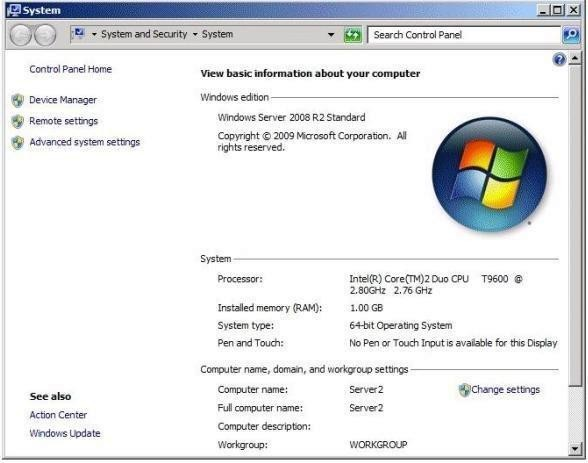
Task: Click the computer icon in address bar
Action: click(79, 34)
